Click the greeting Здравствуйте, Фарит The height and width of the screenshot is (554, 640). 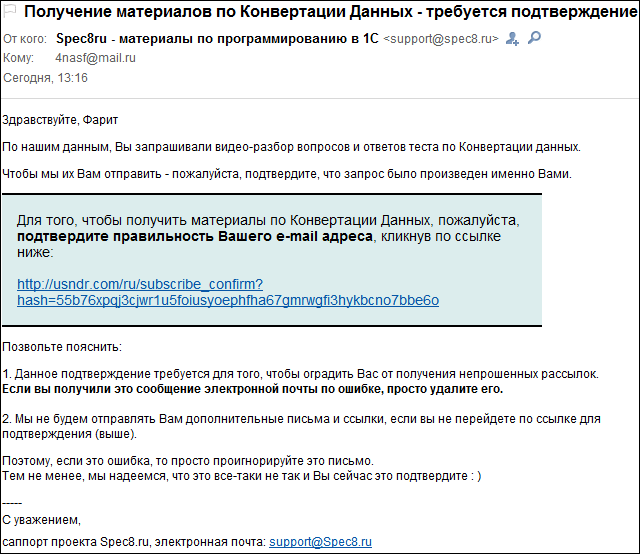pyautogui.click(x=60, y=120)
